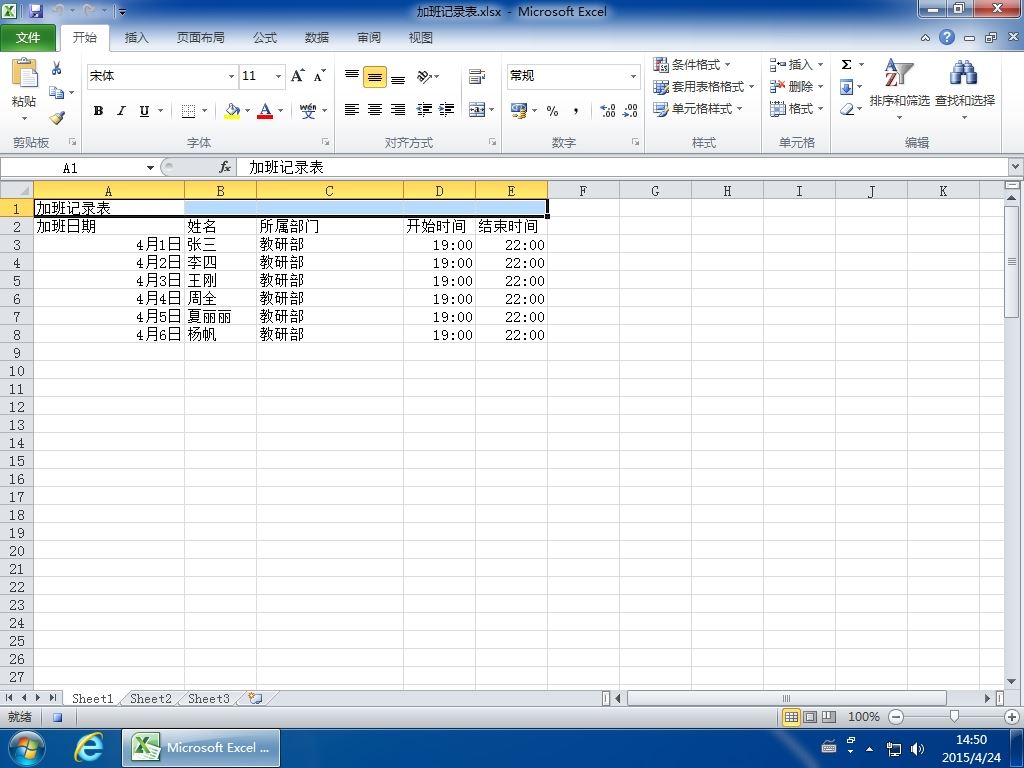The height and width of the screenshot is (768, 1024).
Task: Click the text orientation icon
Action: click(x=424, y=76)
